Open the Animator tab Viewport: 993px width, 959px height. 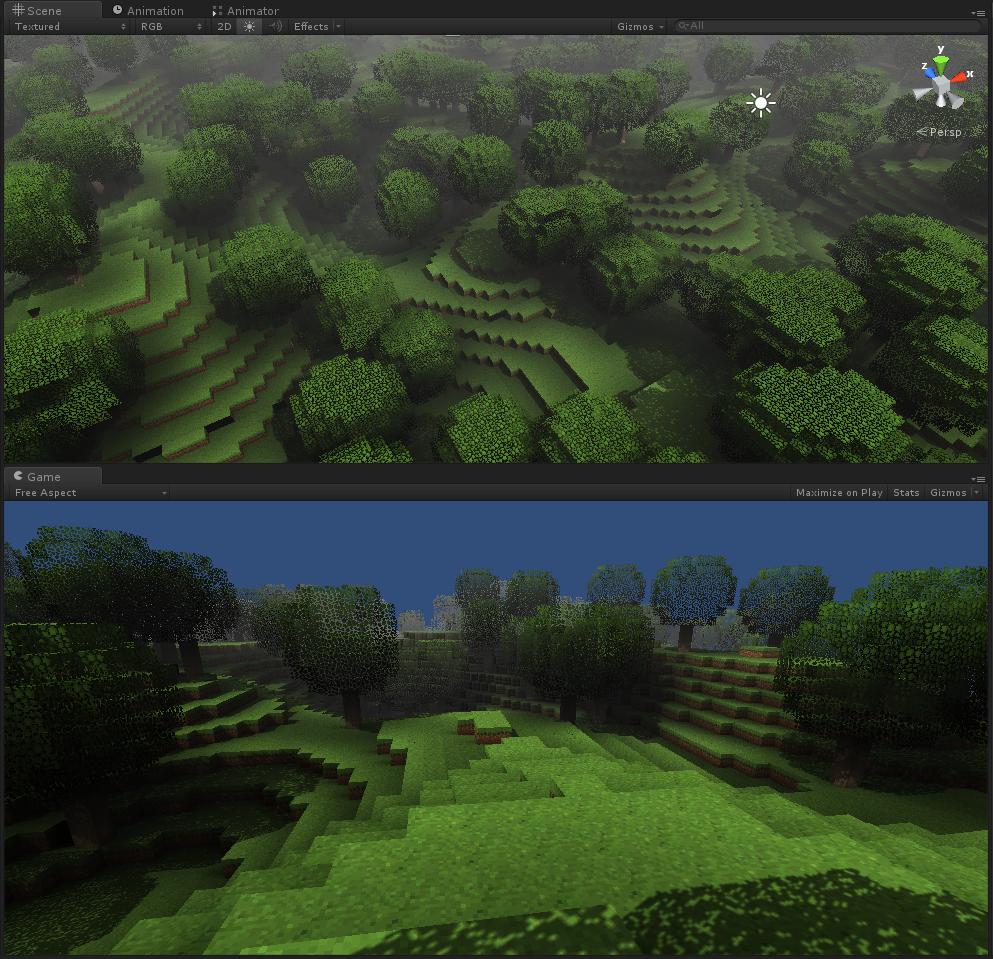point(245,10)
